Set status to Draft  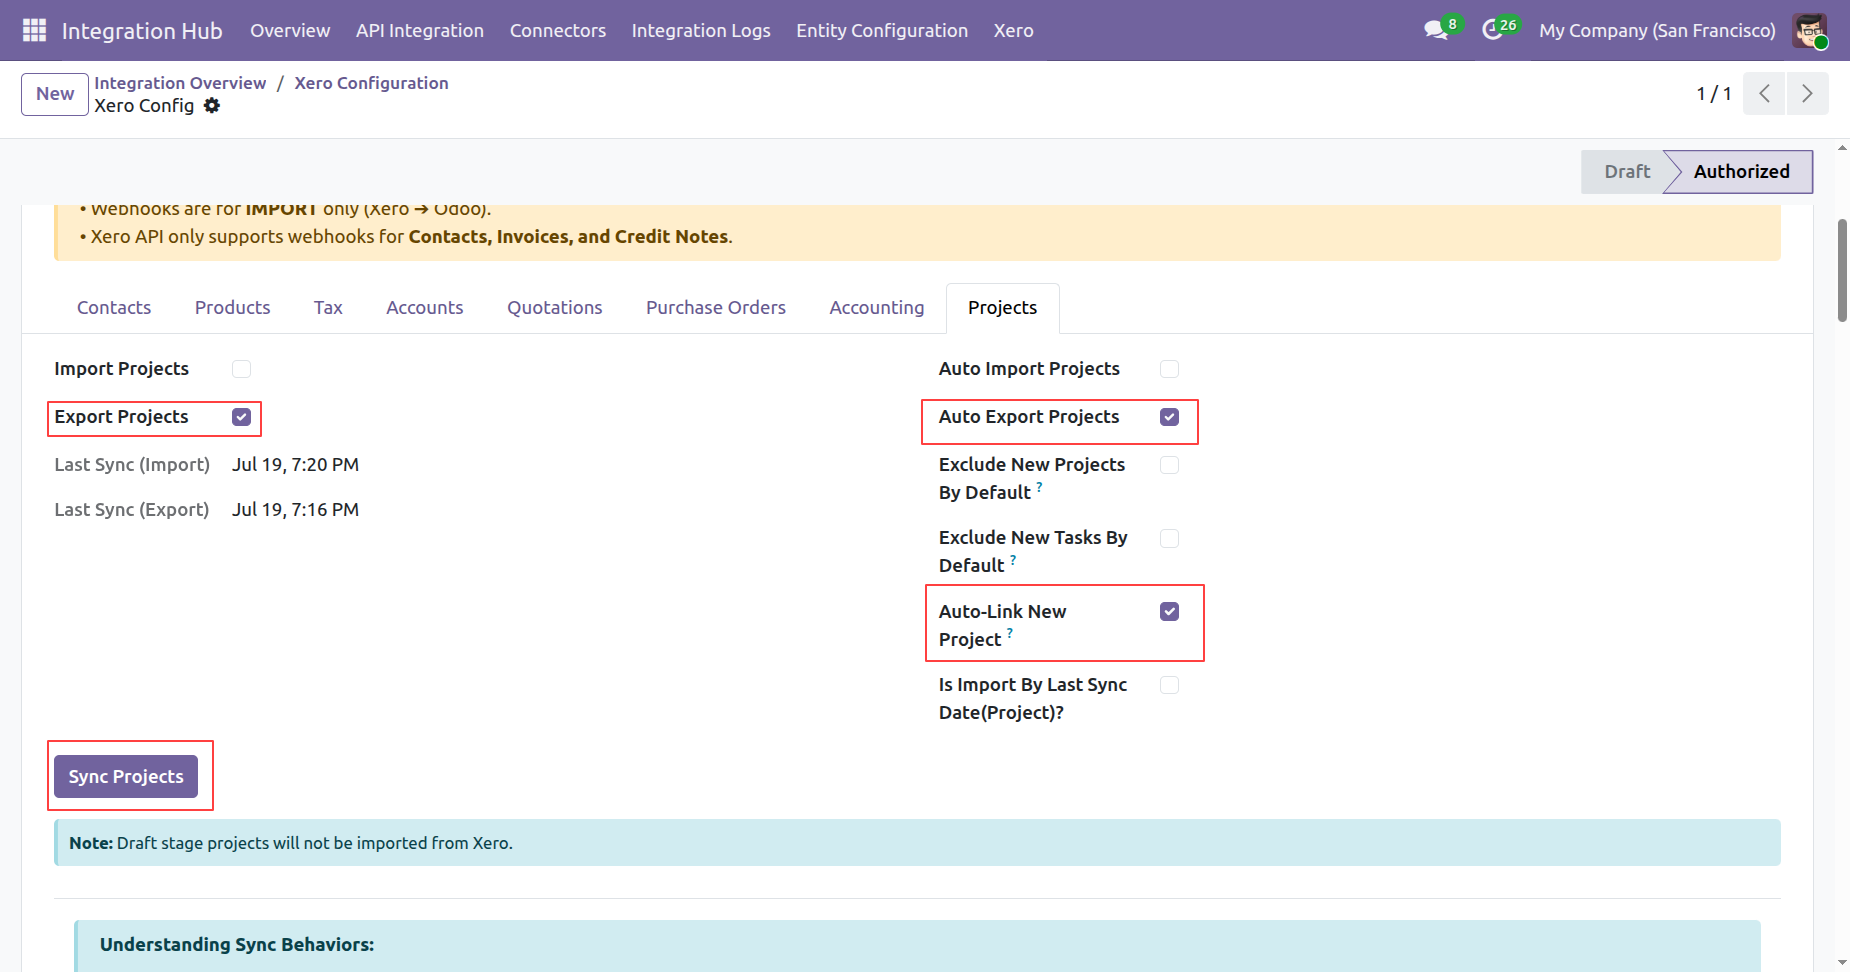click(1627, 172)
